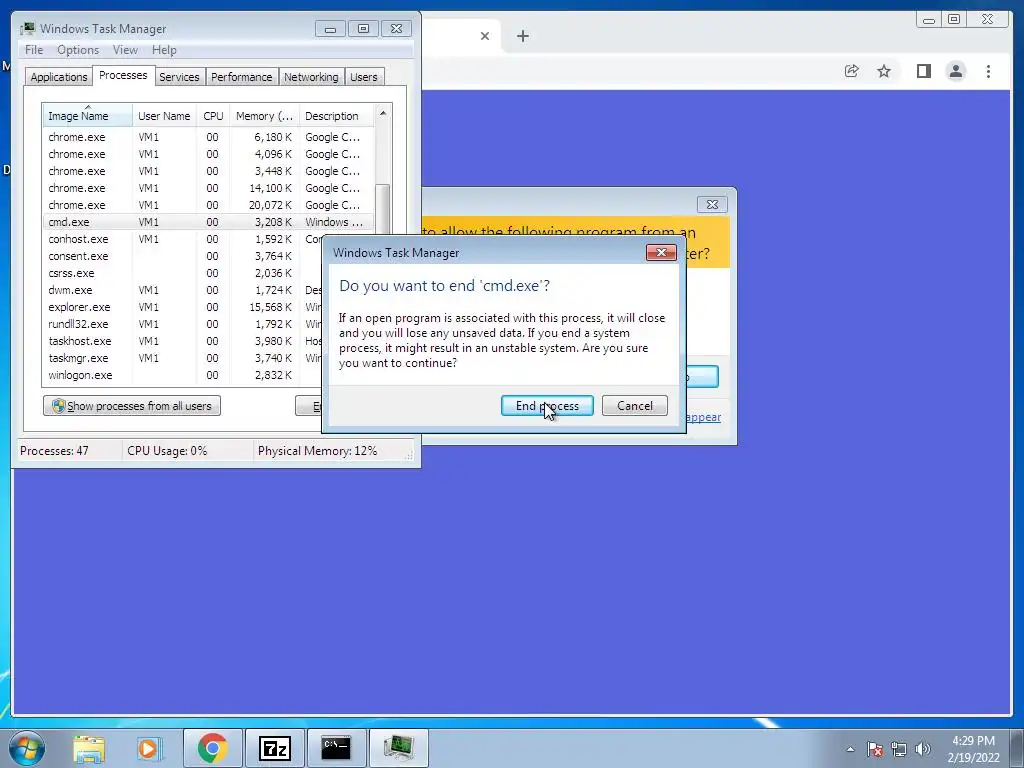Sort processes by CPU column

213,116
